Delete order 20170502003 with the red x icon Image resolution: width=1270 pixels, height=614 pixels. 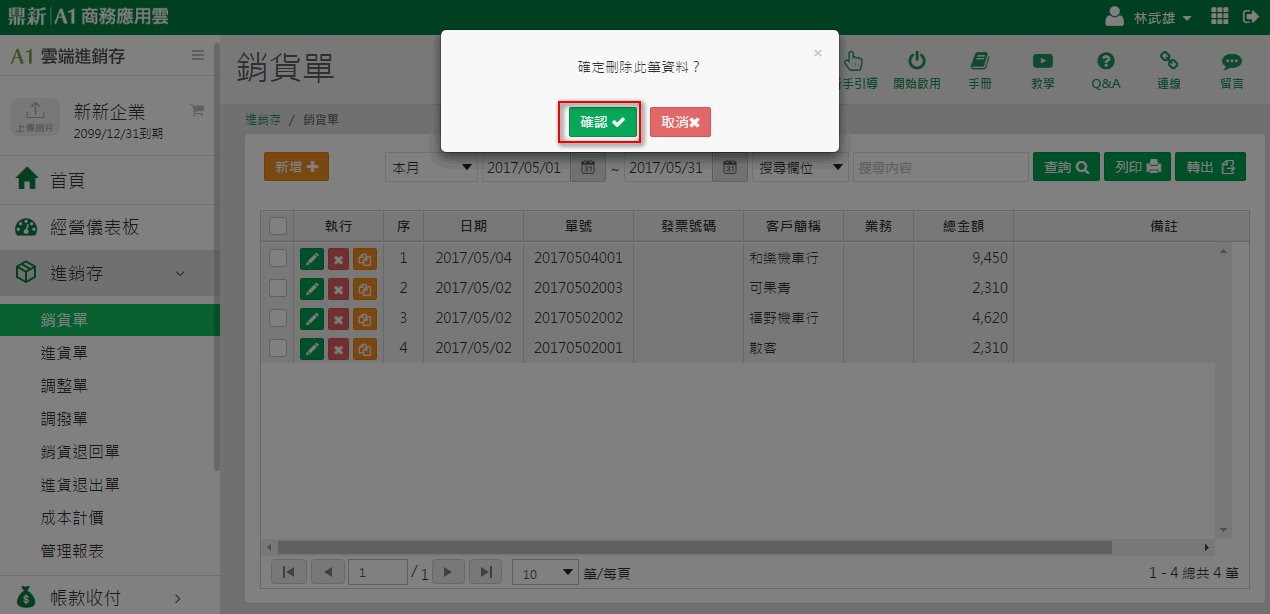coord(339,289)
